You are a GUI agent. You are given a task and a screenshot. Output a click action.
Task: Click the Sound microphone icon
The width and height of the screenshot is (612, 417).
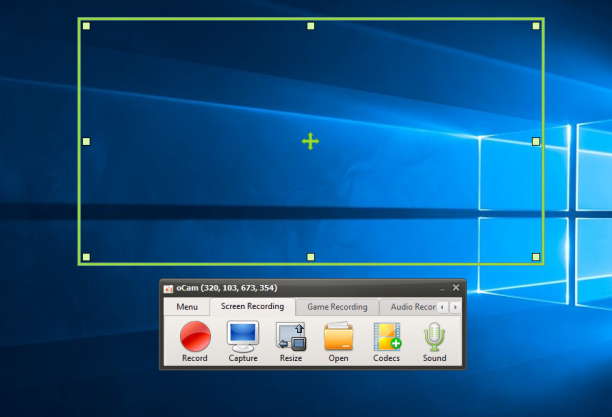point(434,336)
